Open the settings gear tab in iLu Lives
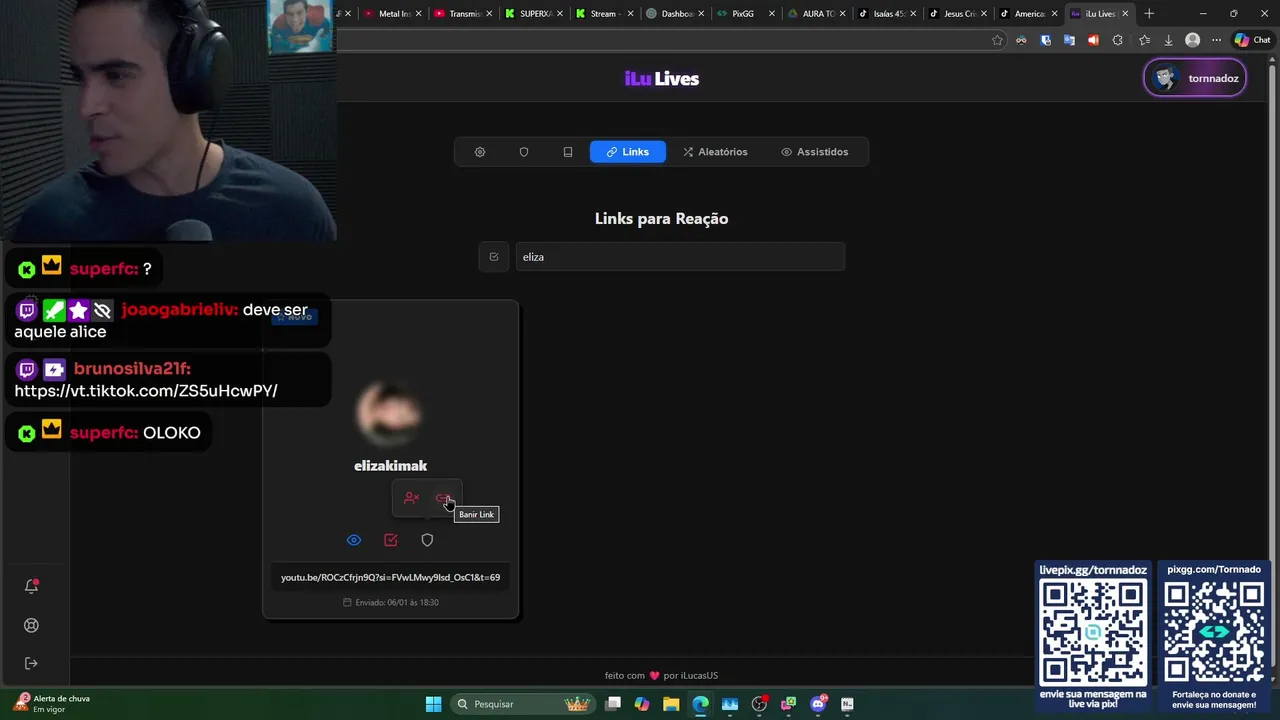 (480, 152)
